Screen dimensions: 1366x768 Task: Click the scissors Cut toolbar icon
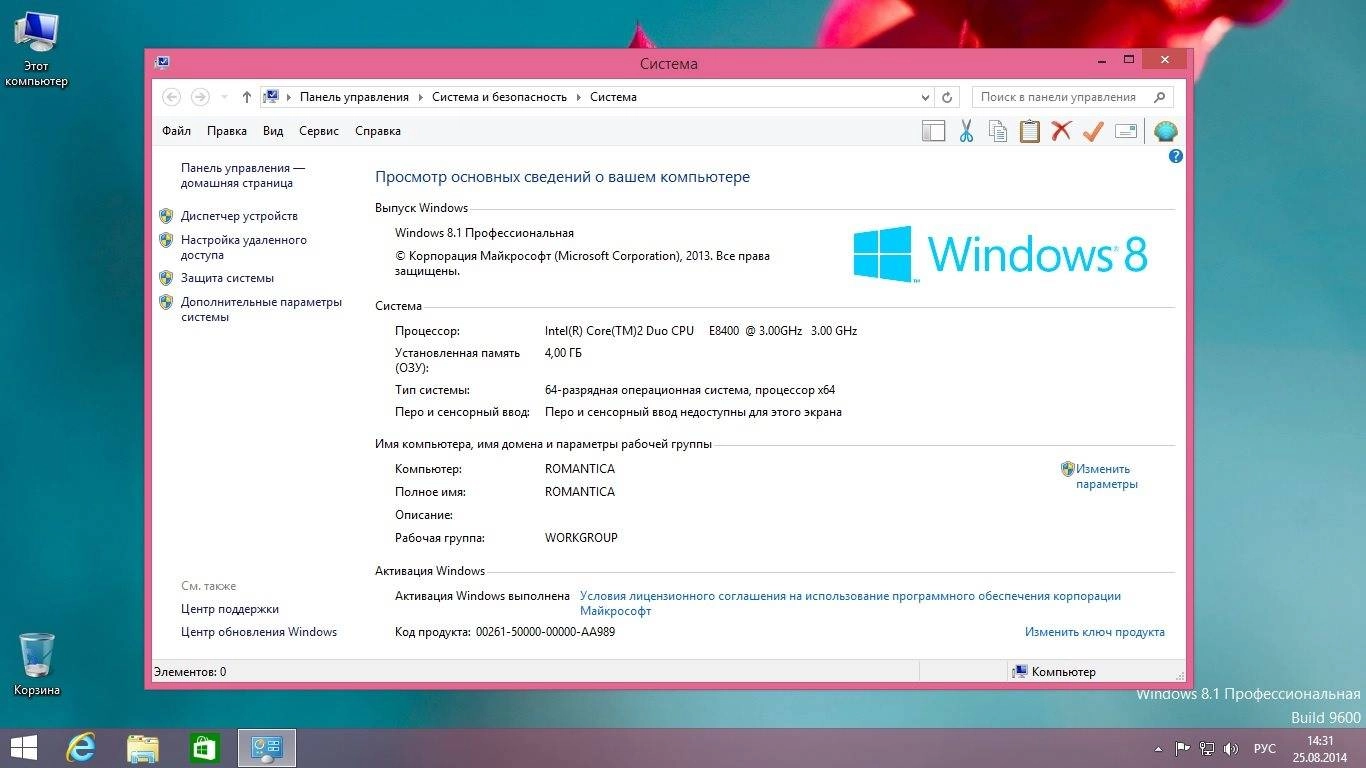pos(966,131)
